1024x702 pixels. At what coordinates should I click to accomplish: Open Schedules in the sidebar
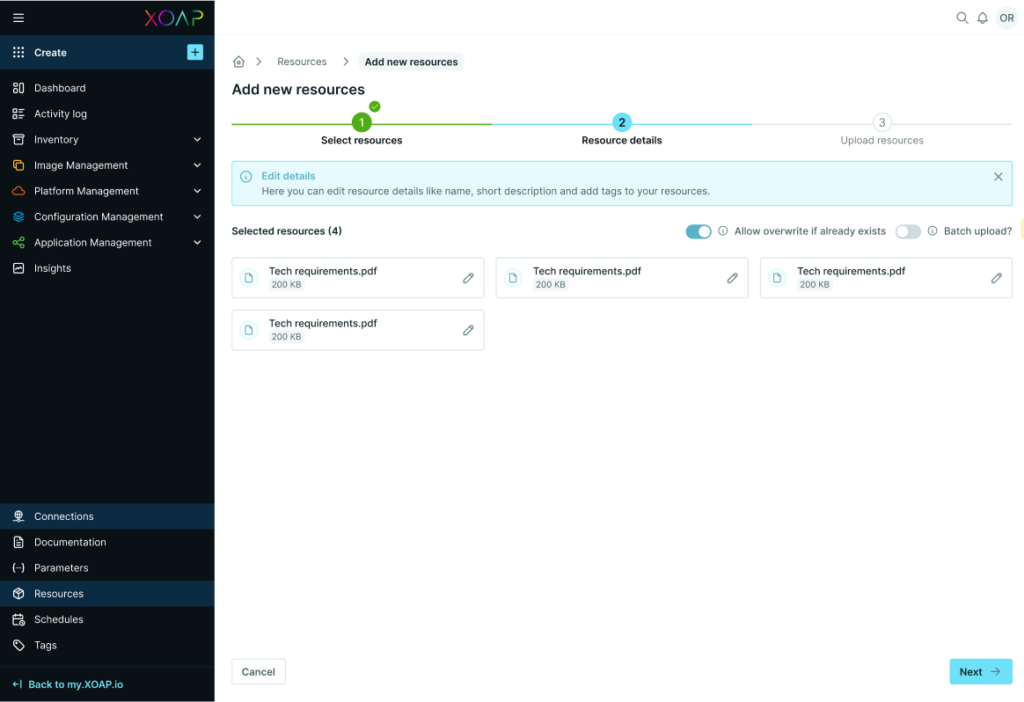[x=107, y=619]
